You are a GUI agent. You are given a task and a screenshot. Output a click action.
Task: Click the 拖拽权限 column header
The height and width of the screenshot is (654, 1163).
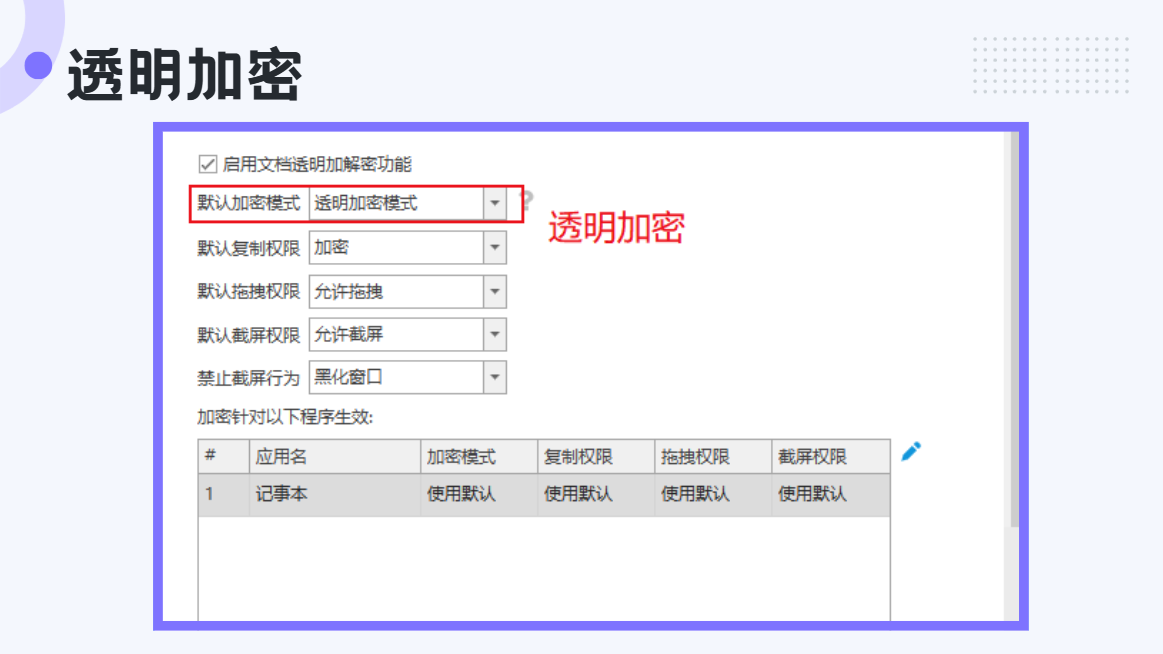click(714, 457)
